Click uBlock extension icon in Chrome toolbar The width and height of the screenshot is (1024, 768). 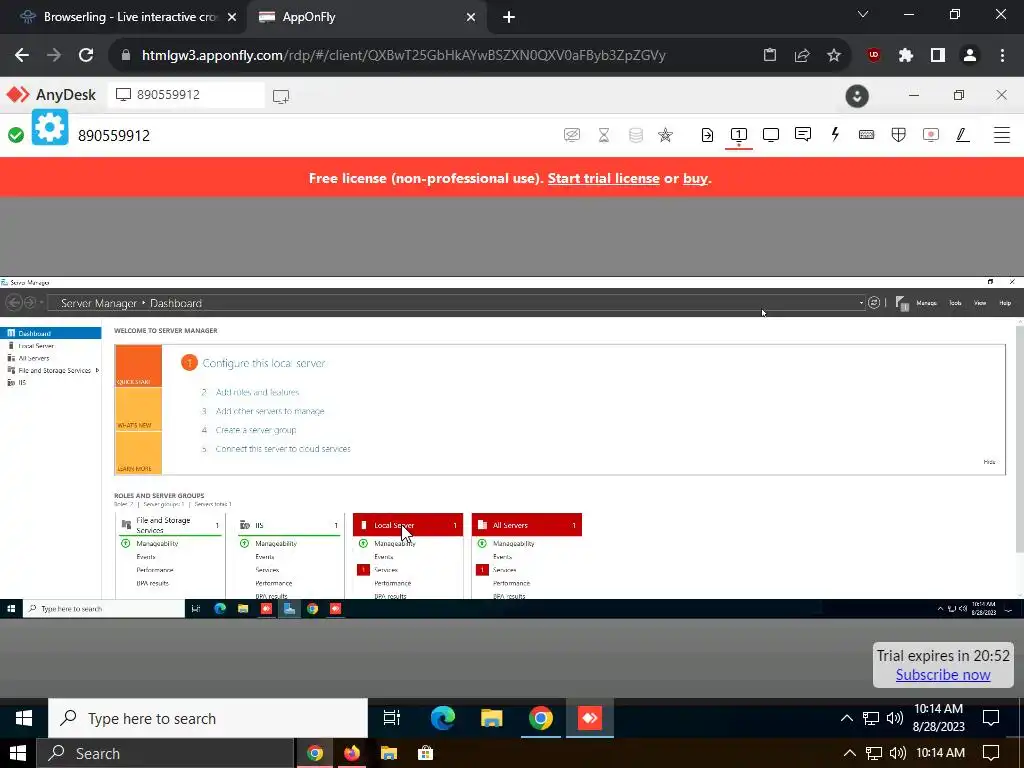coord(874,56)
